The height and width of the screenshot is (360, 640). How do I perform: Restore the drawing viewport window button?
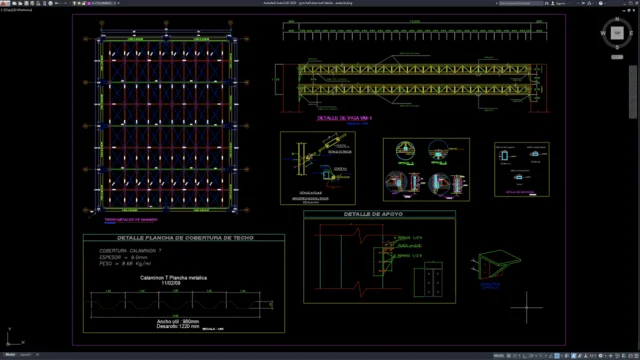click(x=629, y=10)
